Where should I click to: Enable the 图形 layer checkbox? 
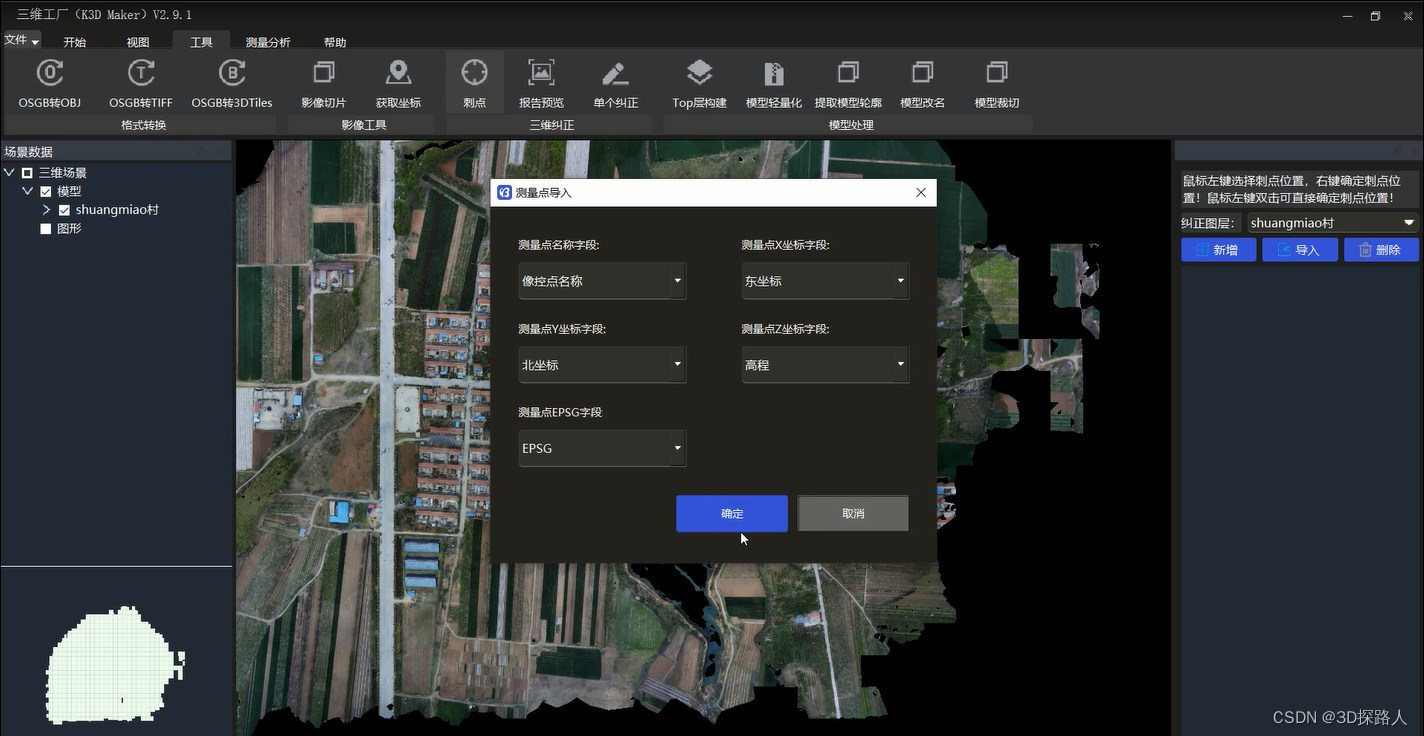(45, 229)
